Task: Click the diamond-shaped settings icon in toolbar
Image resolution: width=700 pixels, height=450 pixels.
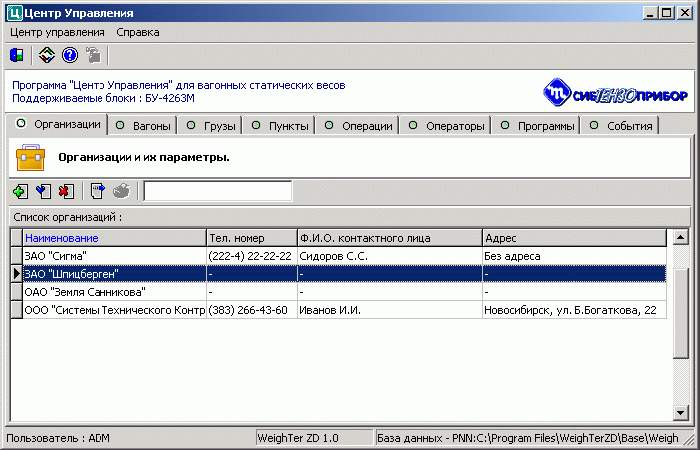Action: pyautogui.click(x=46, y=55)
